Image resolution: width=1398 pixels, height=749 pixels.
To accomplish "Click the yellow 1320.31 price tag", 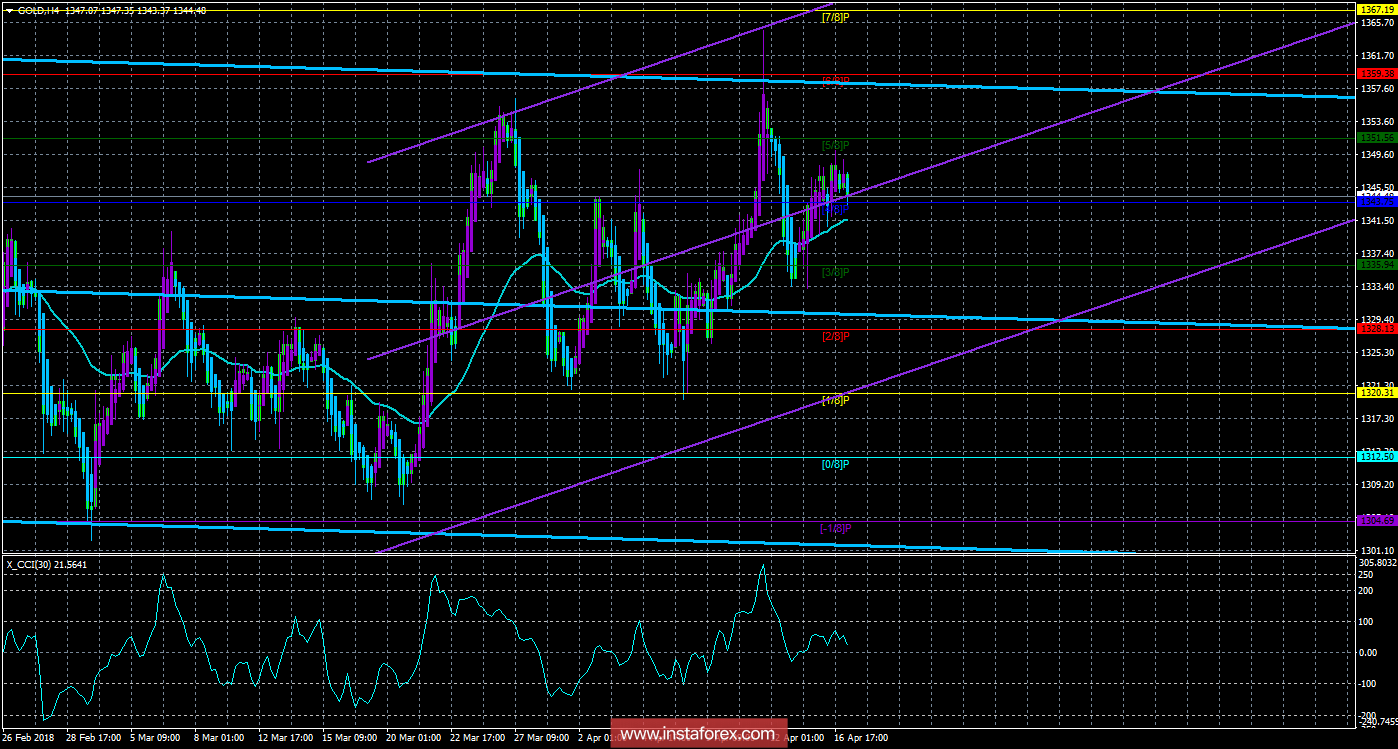I will coord(1376,393).
